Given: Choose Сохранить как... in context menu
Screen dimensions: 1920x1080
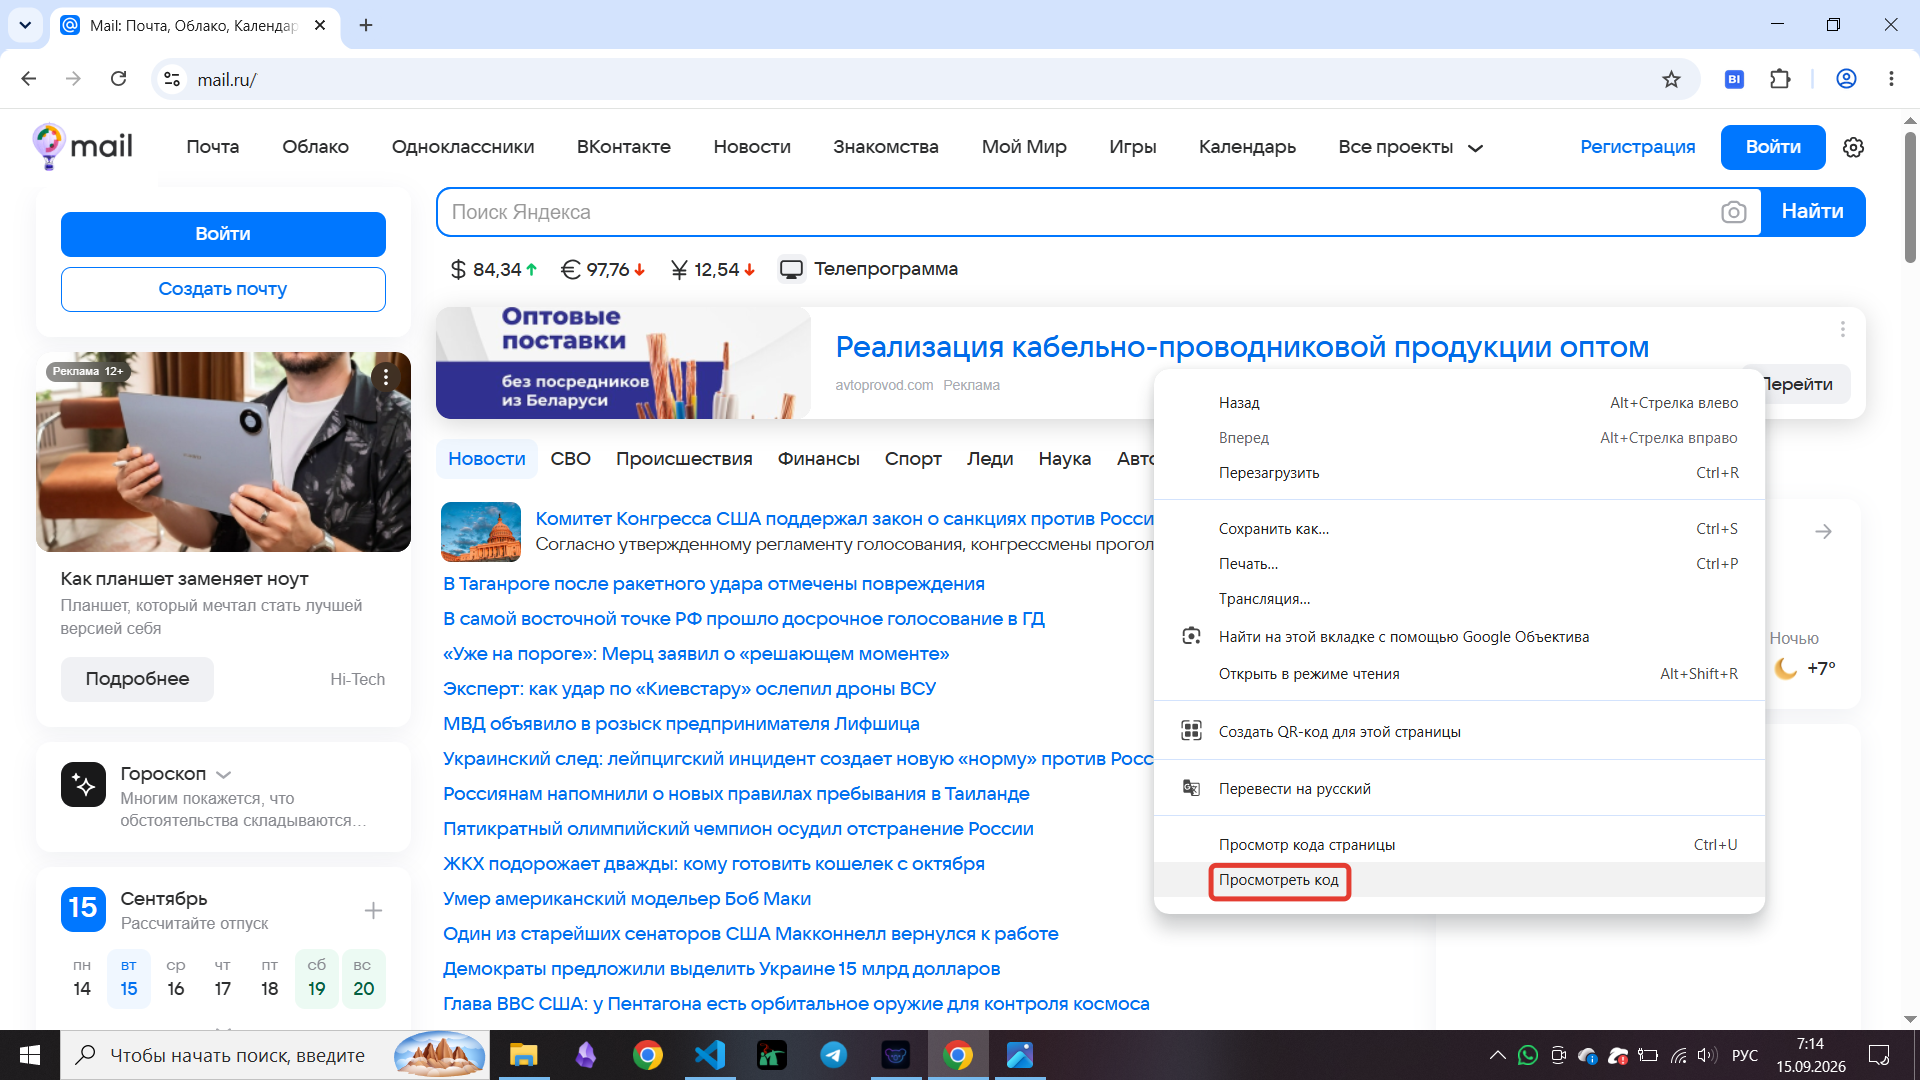Looking at the screenshot, I should pyautogui.click(x=1459, y=529).
